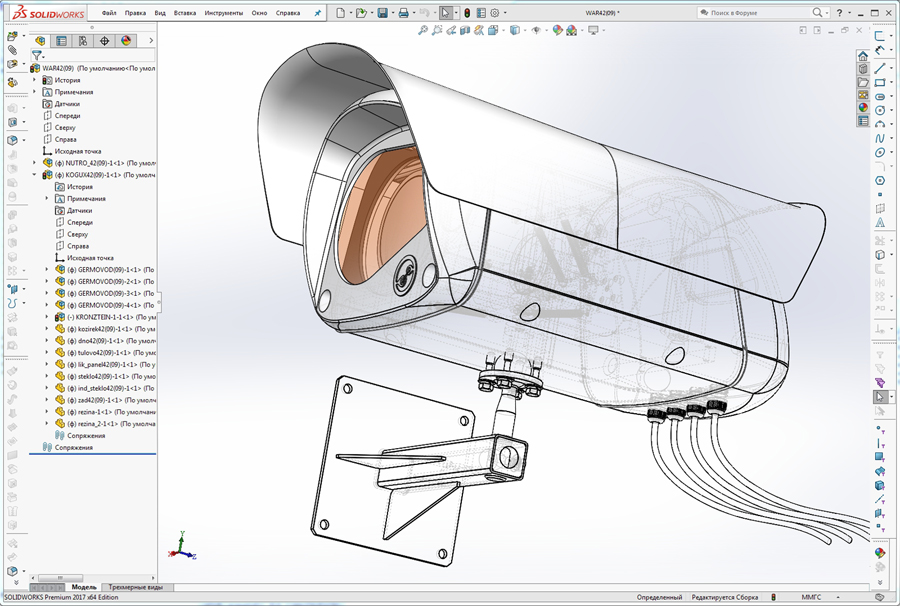The image size is (900, 606).
Task: Select the Straight Slot sketch tool
Action: pos(879,96)
